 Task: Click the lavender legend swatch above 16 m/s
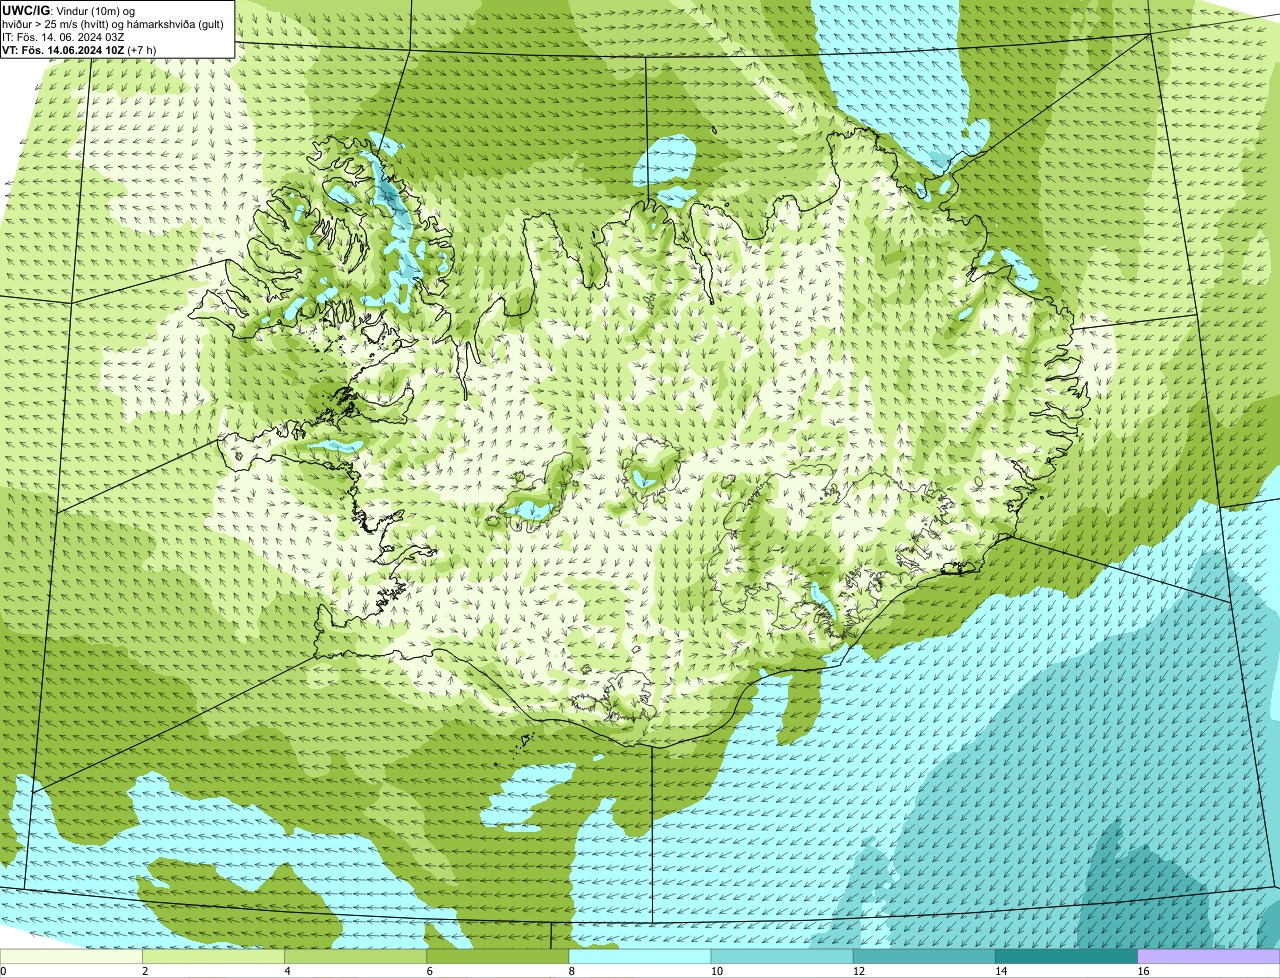[x=1209, y=956]
